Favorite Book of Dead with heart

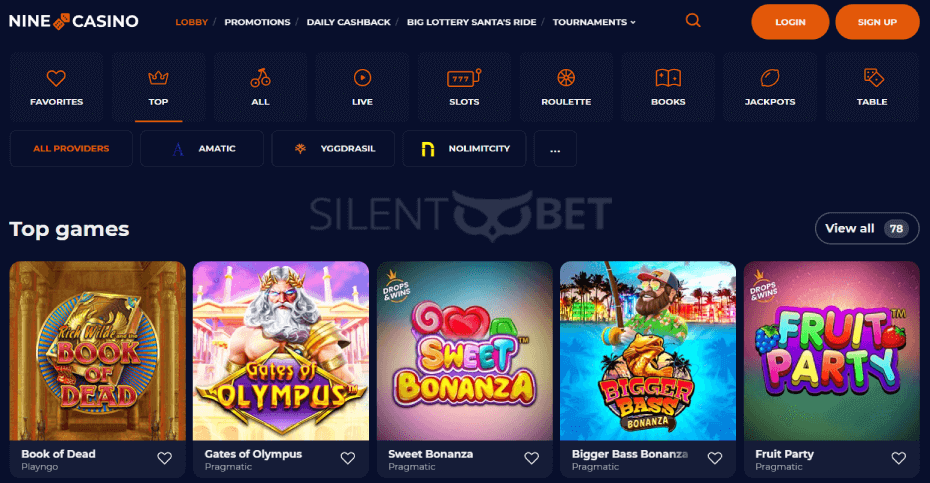(x=164, y=458)
